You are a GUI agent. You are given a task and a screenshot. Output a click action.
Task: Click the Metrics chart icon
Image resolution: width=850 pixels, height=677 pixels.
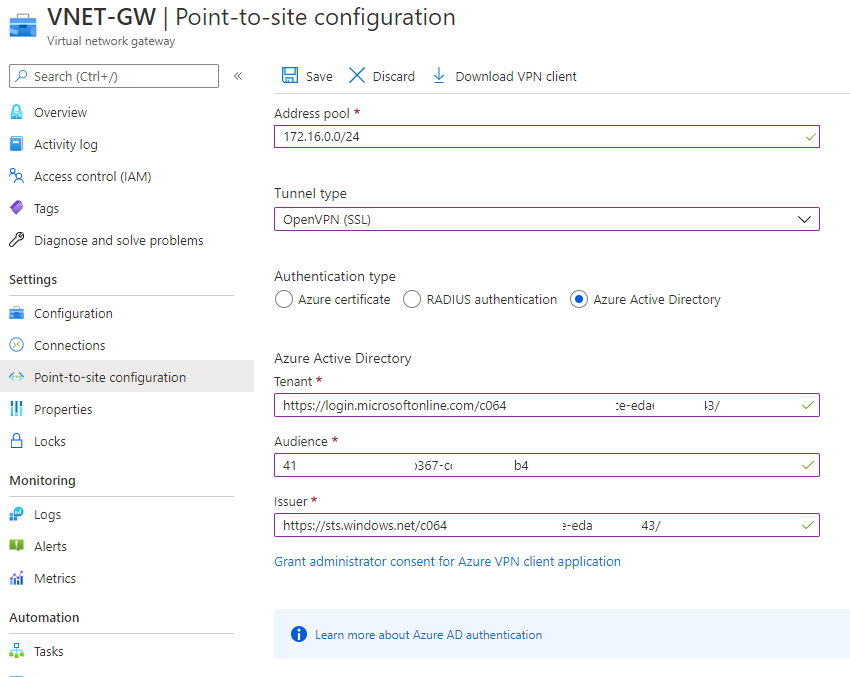[17, 578]
